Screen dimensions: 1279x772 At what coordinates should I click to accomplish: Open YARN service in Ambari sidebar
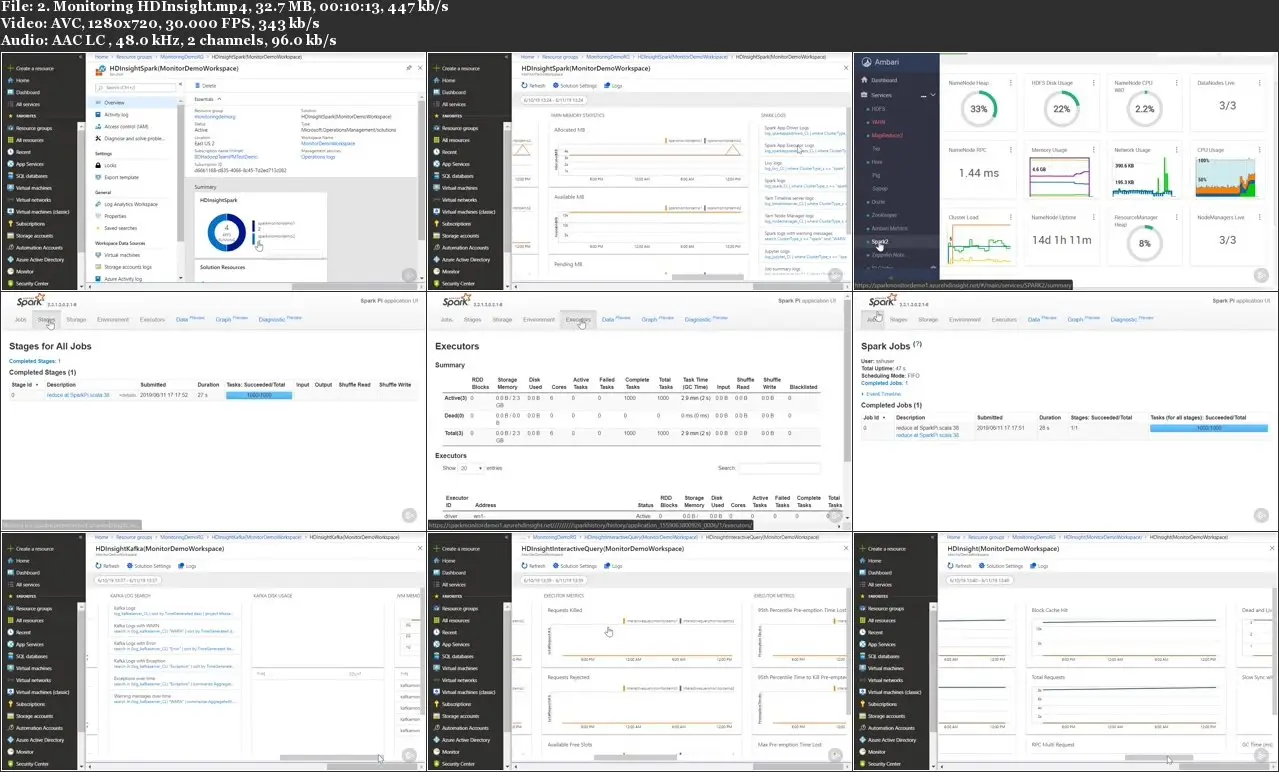tap(879, 120)
